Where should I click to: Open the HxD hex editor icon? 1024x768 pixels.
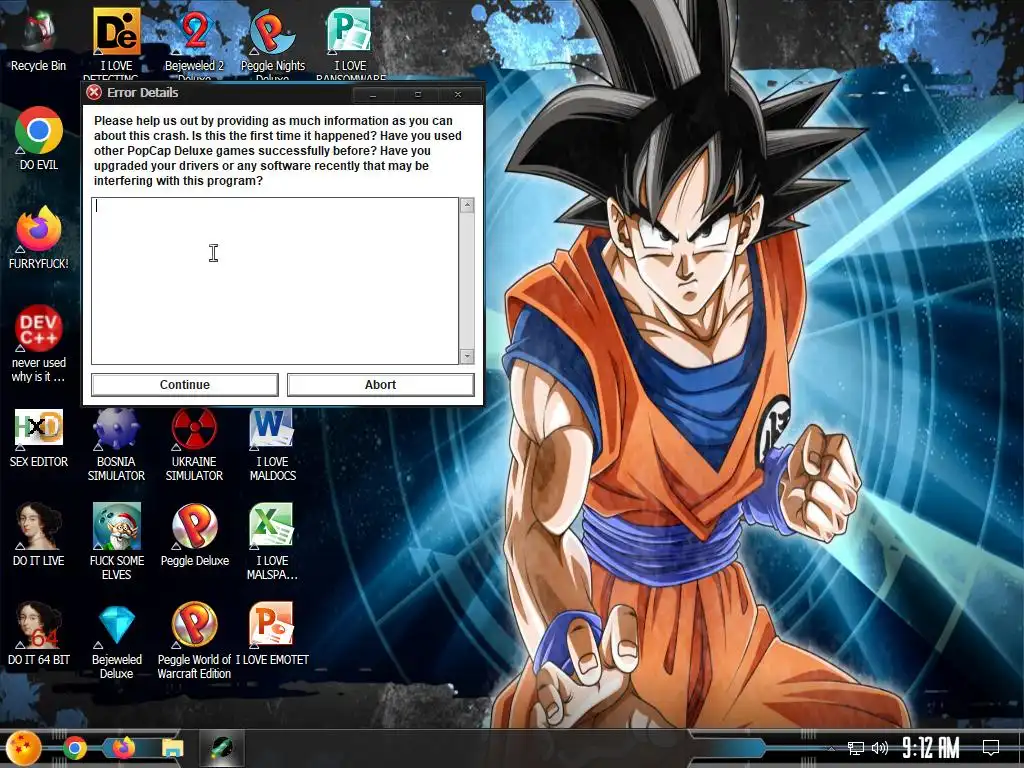pyautogui.click(x=39, y=427)
